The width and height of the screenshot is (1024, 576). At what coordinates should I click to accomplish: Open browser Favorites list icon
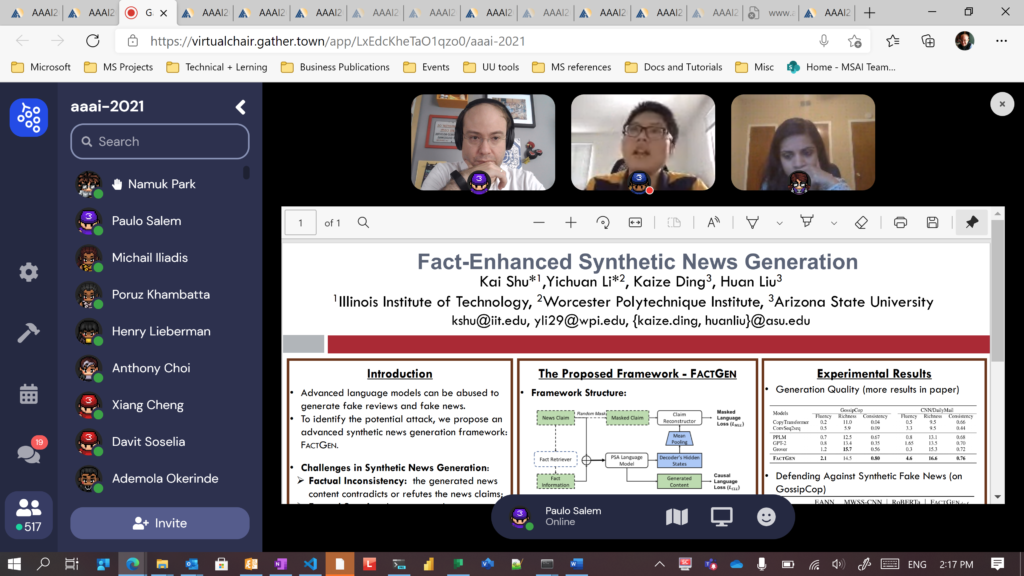point(893,41)
